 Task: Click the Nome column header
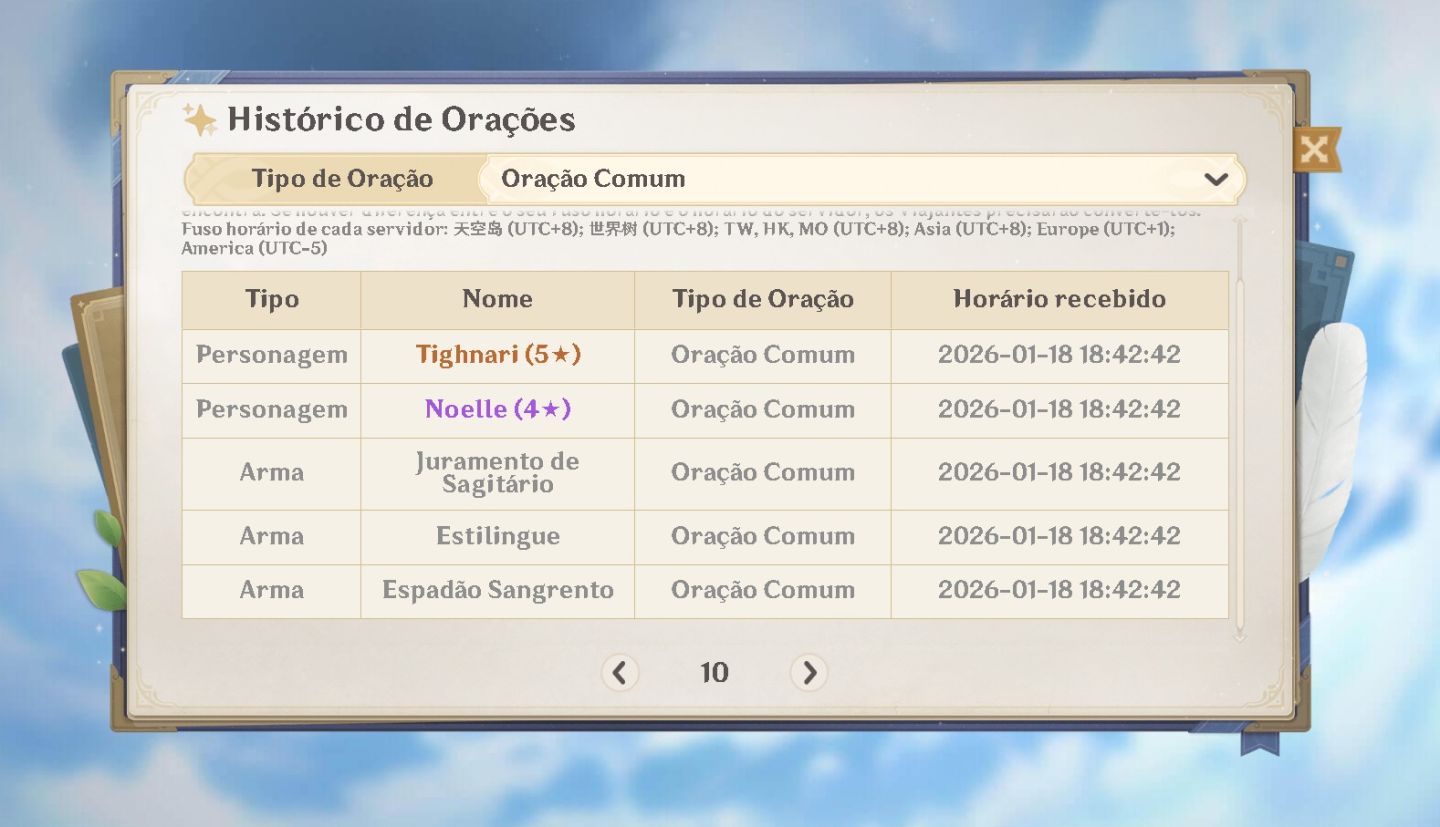(497, 299)
